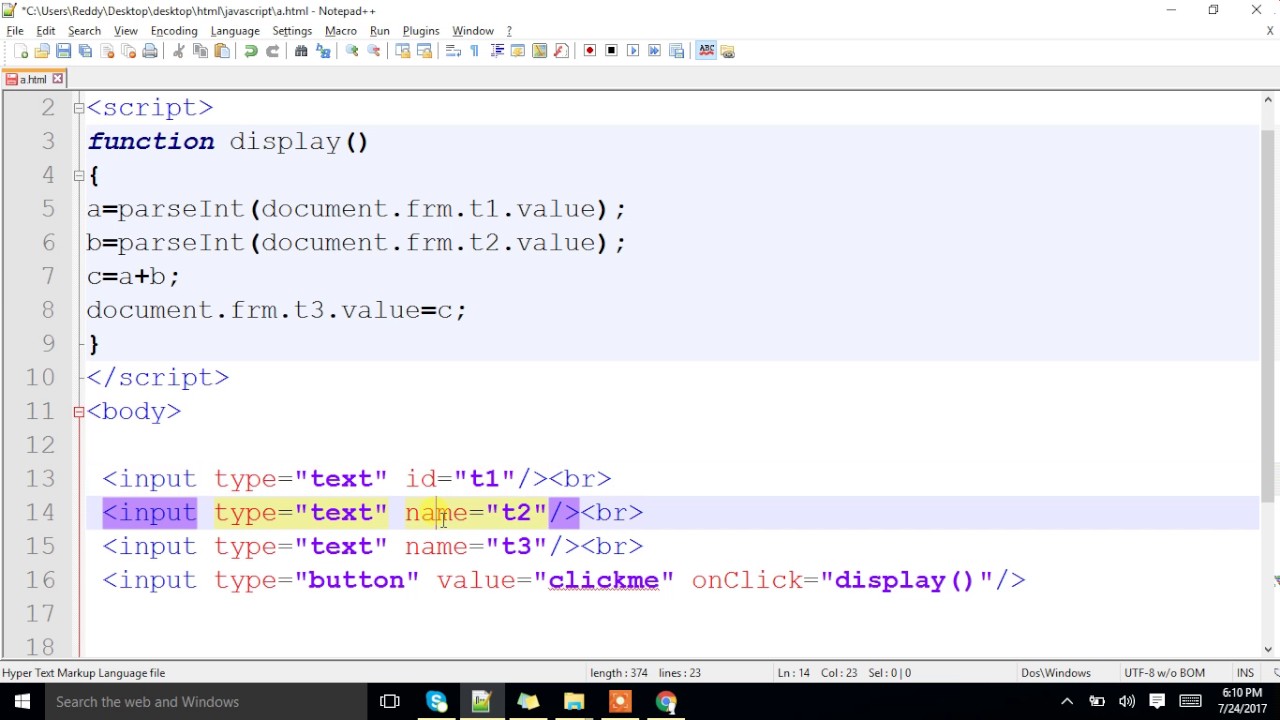Open the Document Map toolbar icon
This screenshot has height=720, width=1280.
539,51
